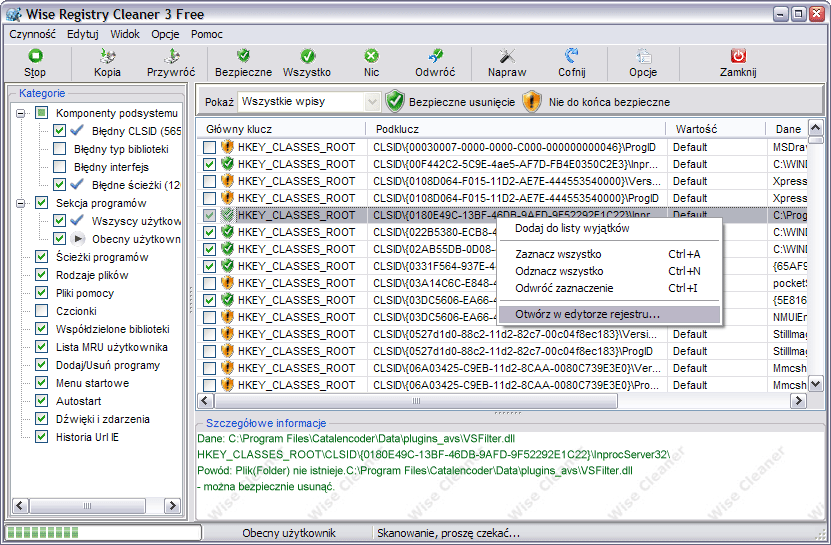This screenshot has height=545, width=831.
Task: Open the Pokaż Wszystkie wpisy dropdown
Action: [x=373, y=101]
